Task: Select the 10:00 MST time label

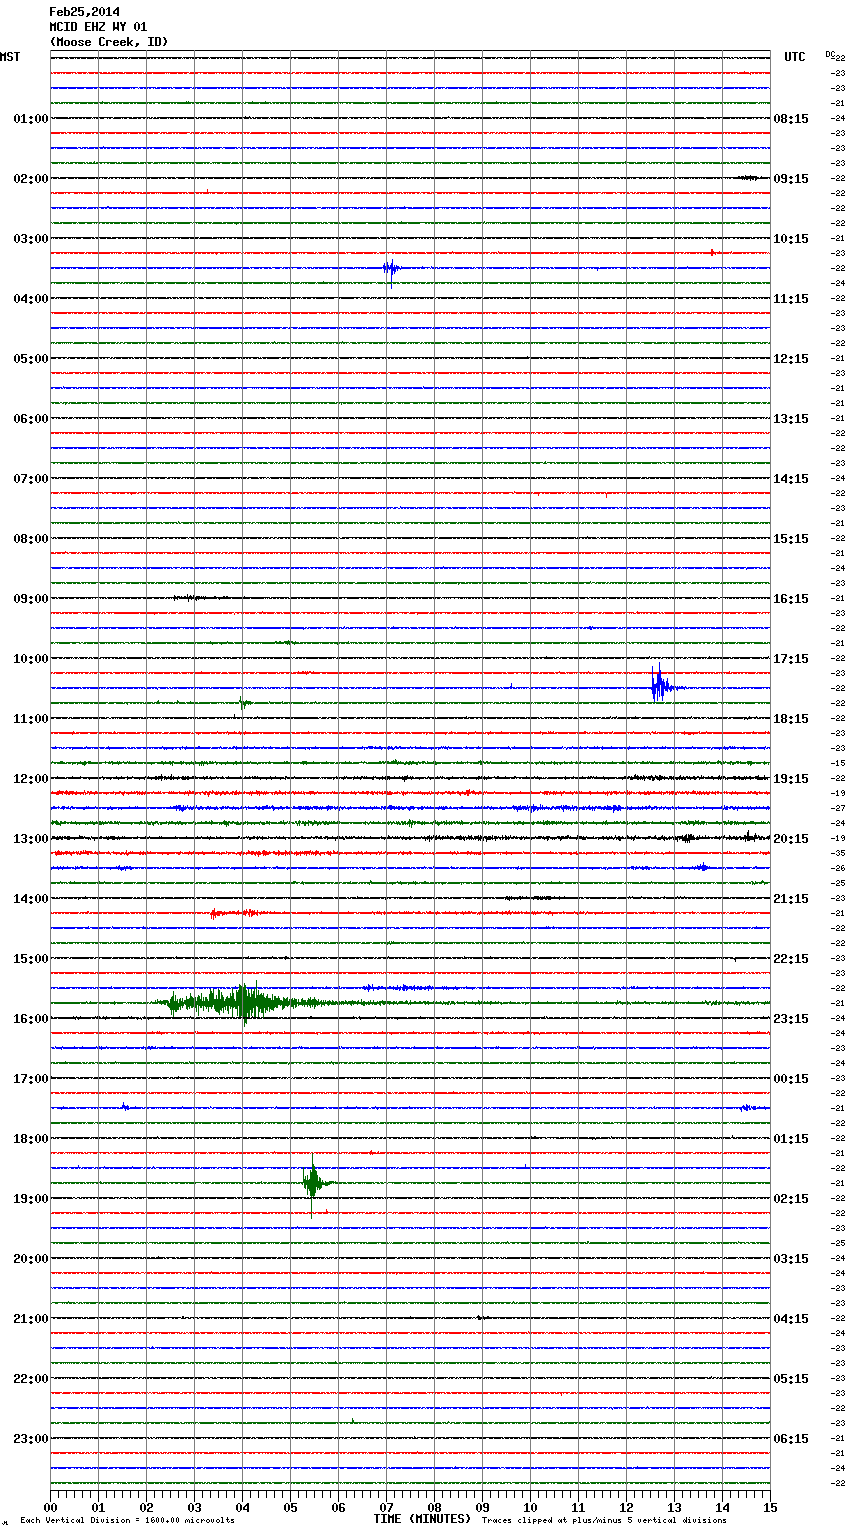Action: click(x=30, y=659)
